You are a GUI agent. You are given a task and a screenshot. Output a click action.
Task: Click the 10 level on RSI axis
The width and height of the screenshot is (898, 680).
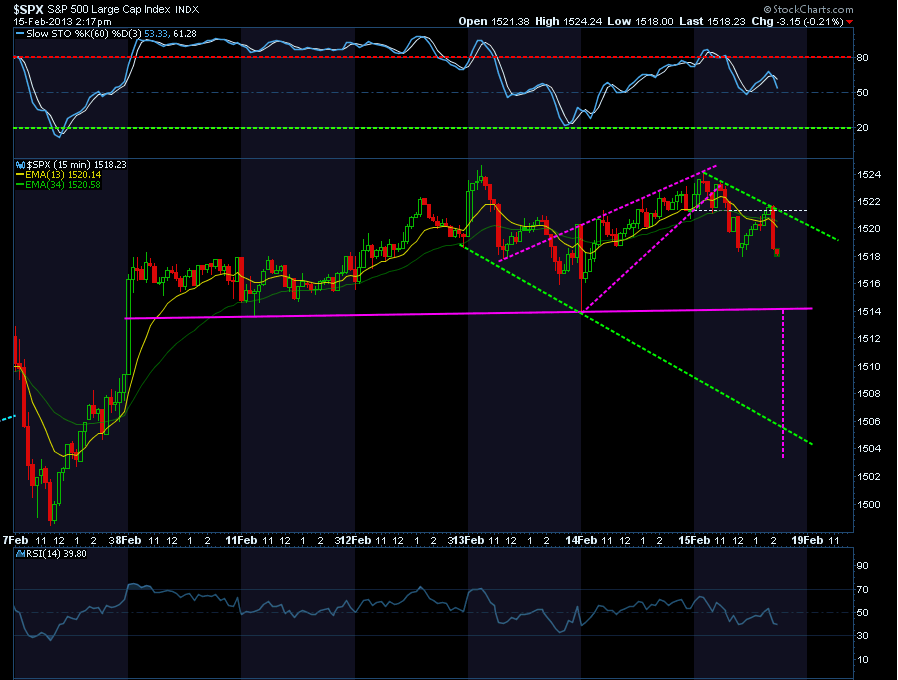point(862,660)
